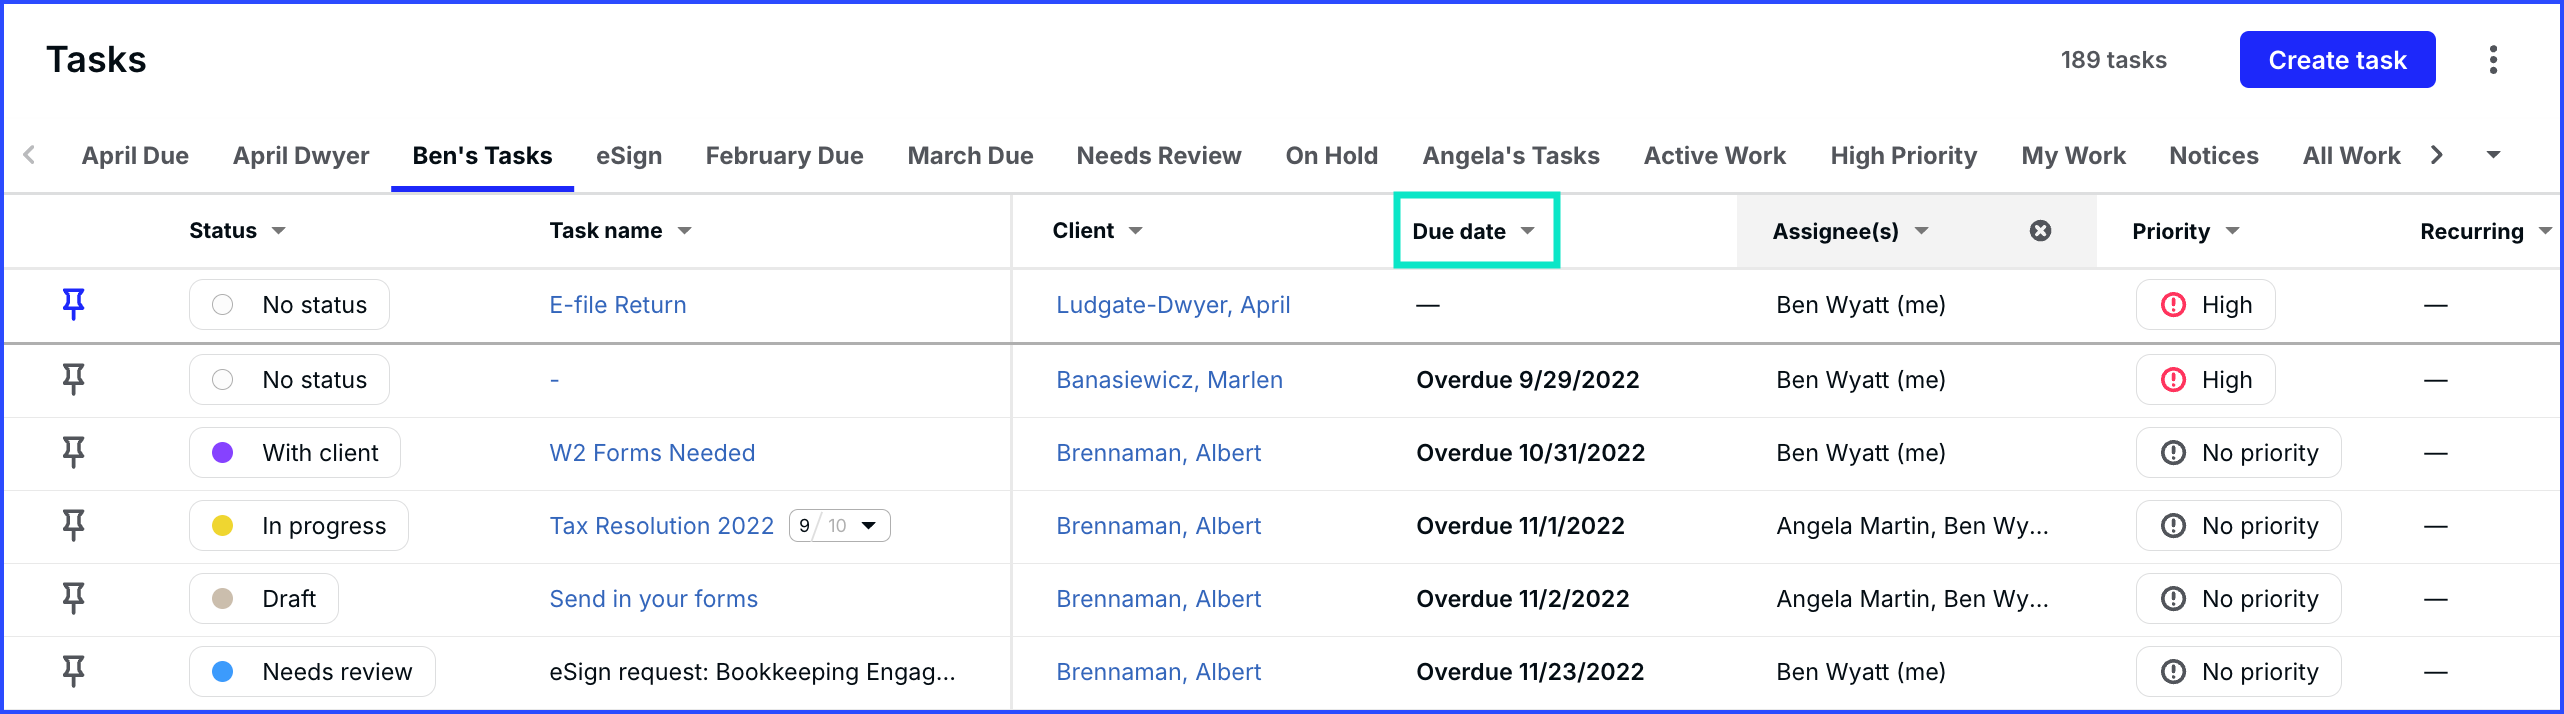Click Overdue 11/23/2022 due date
2564x714 pixels.
coord(1530,671)
